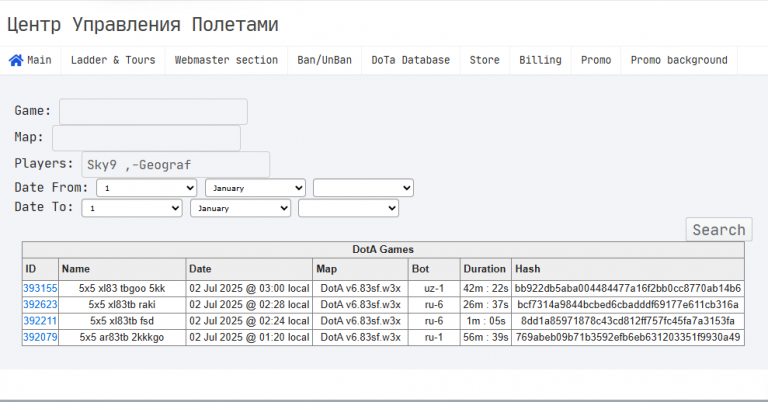Click the duration 42m : 22s
Image resolution: width=768 pixels, height=402 pixels.
pos(486,288)
